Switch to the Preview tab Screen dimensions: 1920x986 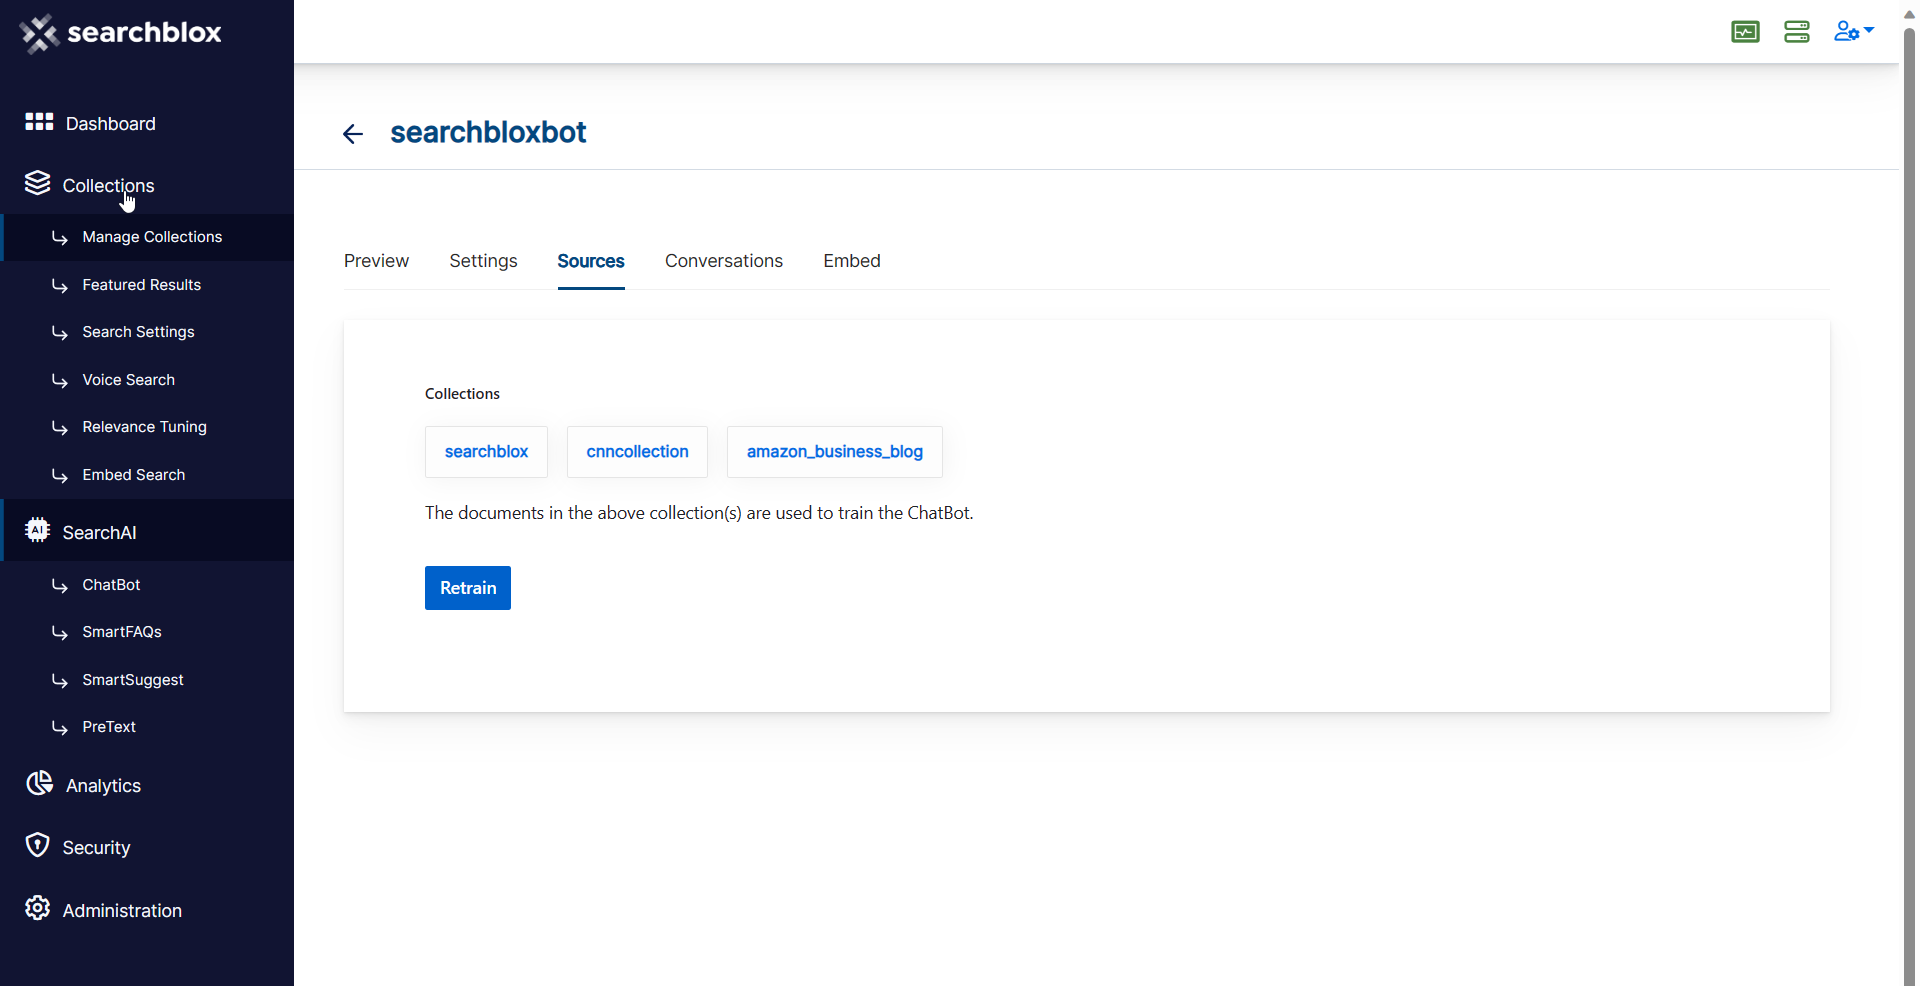pyautogui.click(x=376, y=261)
